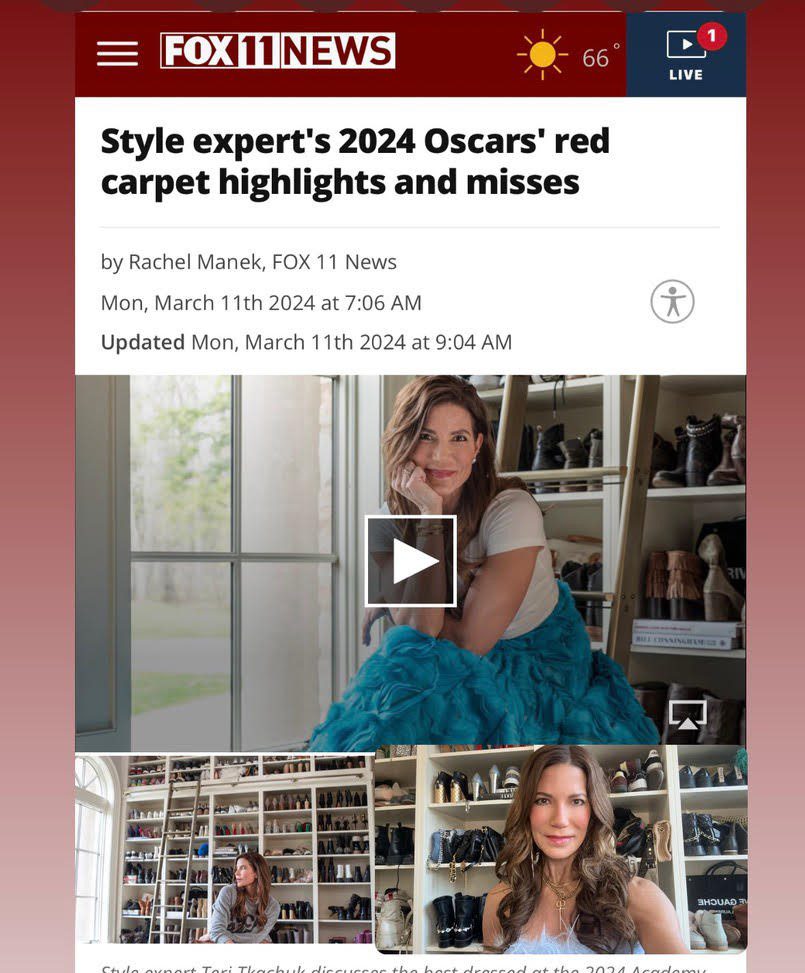Click the 7:06 AM published date
805x973 pixels.
point(261,302)
